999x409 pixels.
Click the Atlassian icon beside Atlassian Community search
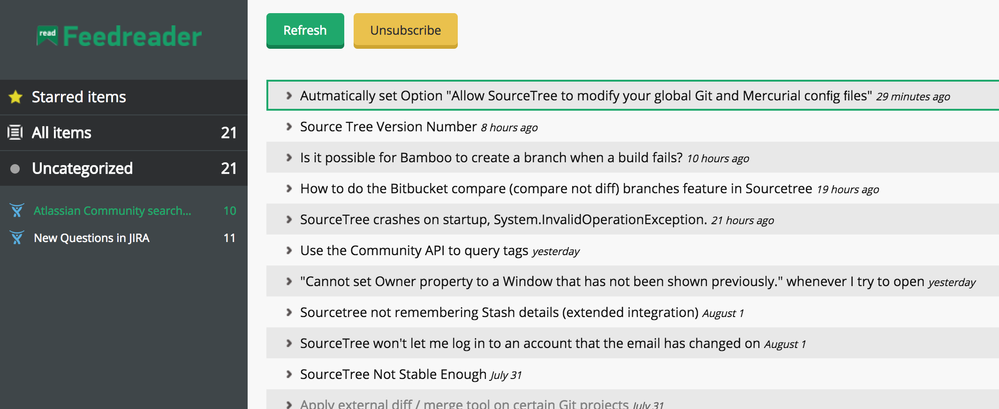17,210
